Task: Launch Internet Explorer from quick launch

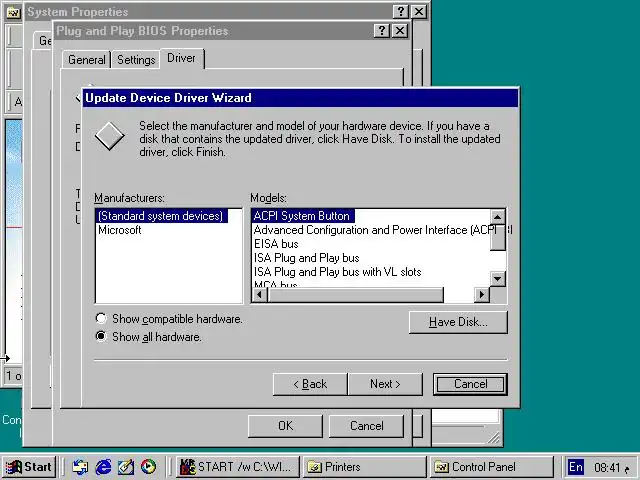Action: [x=103, y=467]
